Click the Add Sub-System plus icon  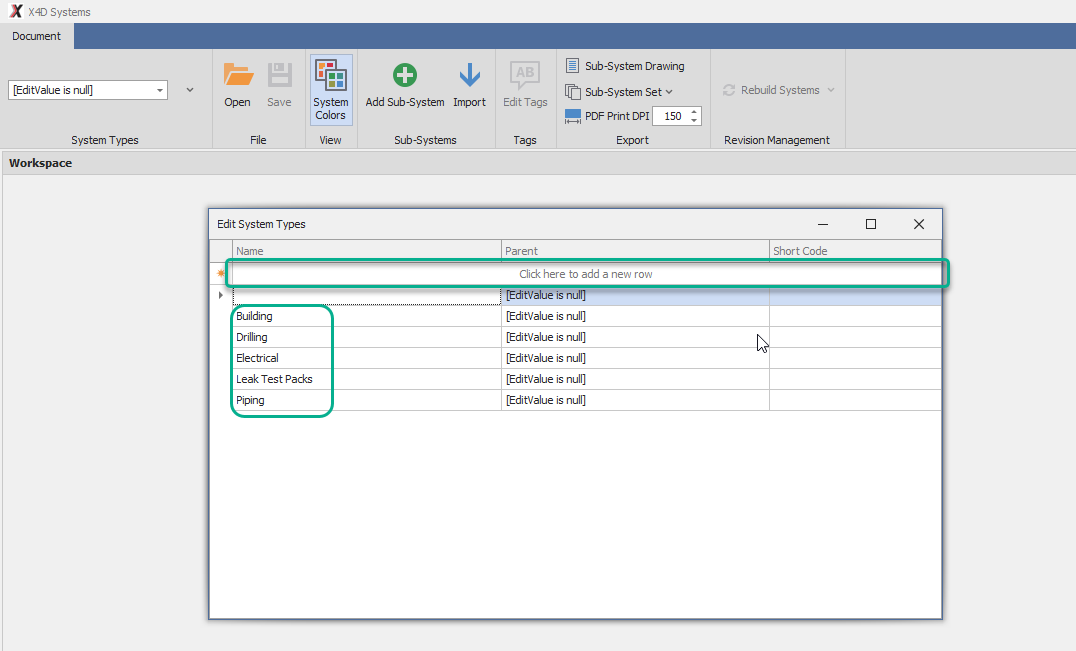coord(405,76)
